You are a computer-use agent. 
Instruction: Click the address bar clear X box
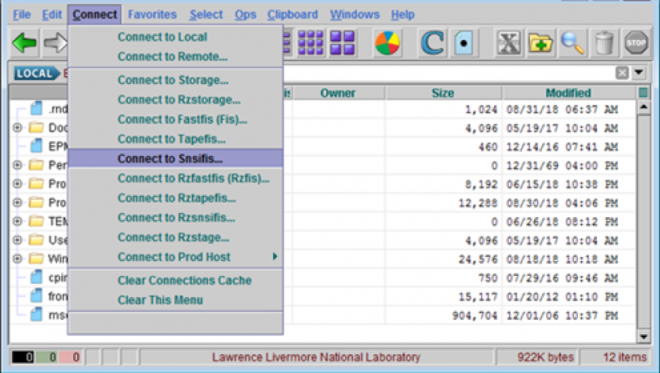pyautogui.click(x=622, y=73)
